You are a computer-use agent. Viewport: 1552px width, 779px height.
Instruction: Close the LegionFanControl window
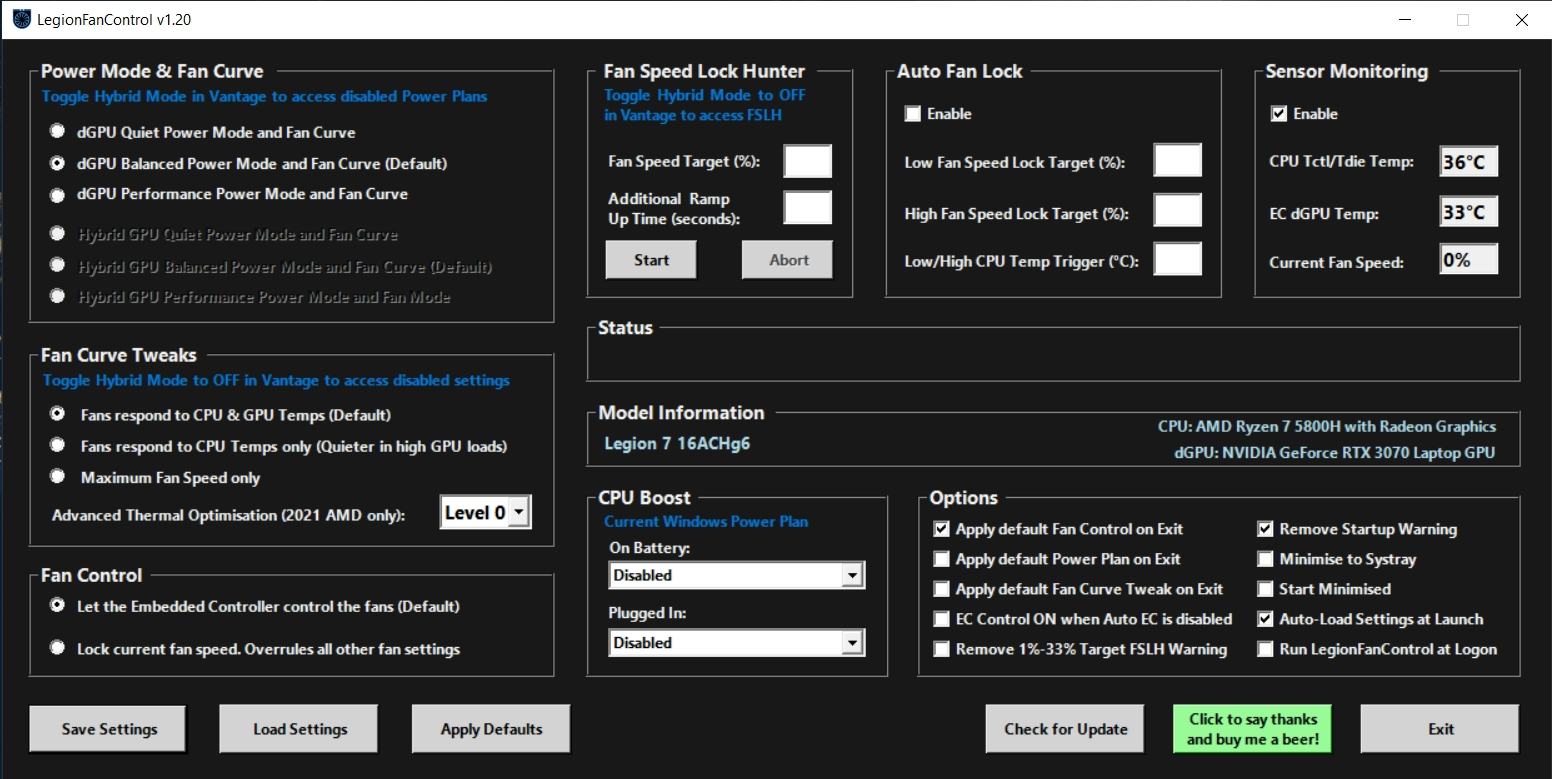(x=1522, y=20)
